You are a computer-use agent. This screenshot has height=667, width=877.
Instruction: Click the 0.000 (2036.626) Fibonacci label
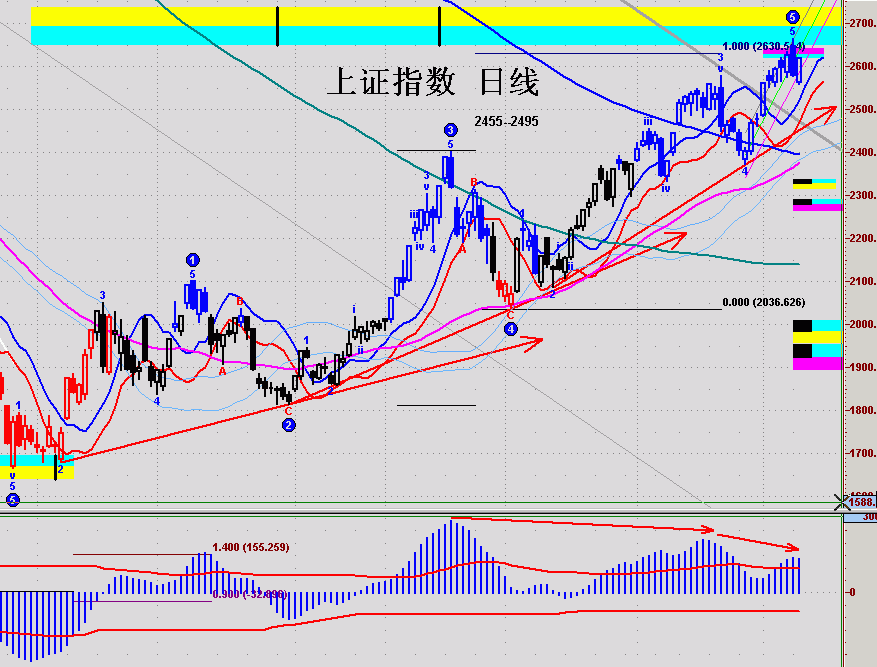tap(763, 301)
